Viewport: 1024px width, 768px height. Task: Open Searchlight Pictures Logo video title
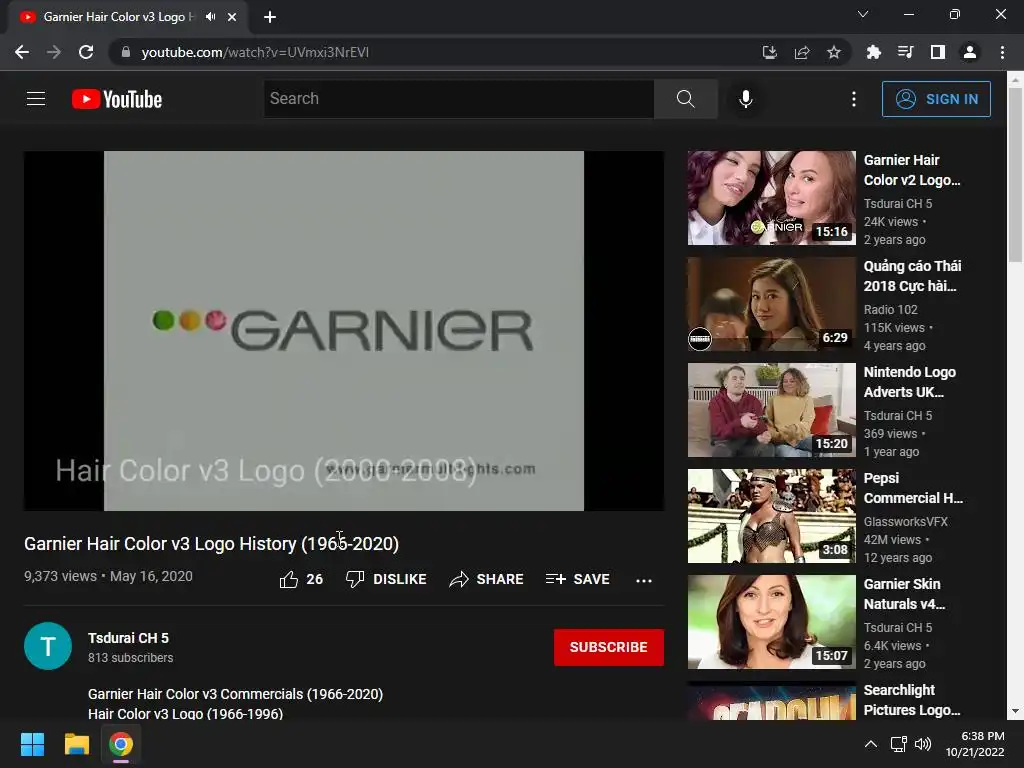[912, 699]
